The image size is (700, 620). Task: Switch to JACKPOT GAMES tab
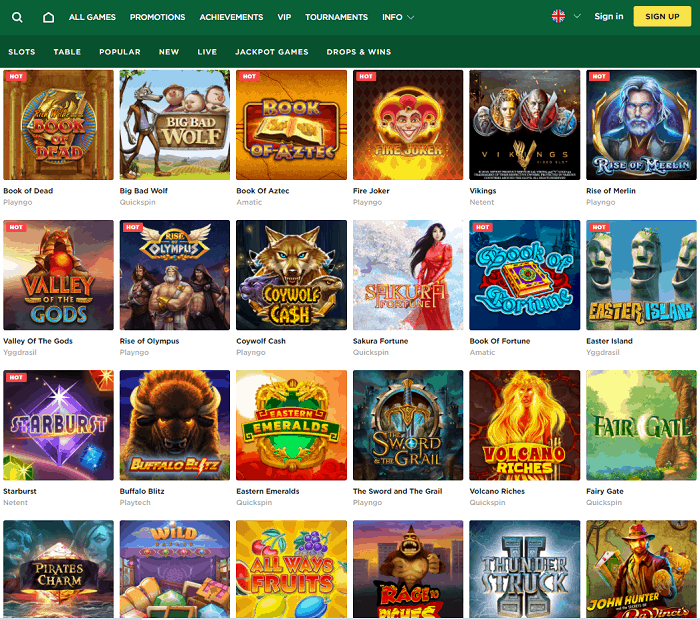271,52
